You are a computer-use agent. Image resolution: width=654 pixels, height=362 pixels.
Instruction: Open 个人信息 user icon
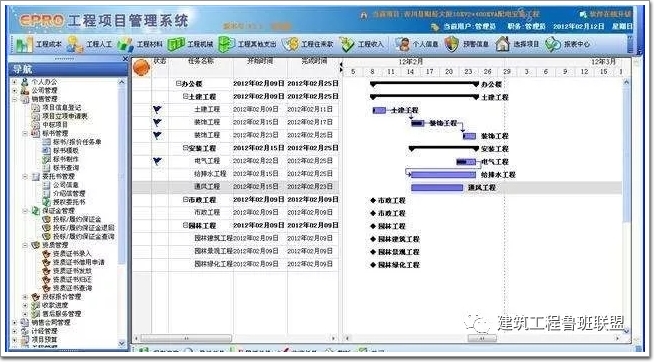pyautogui.click(x=402, y=44)
